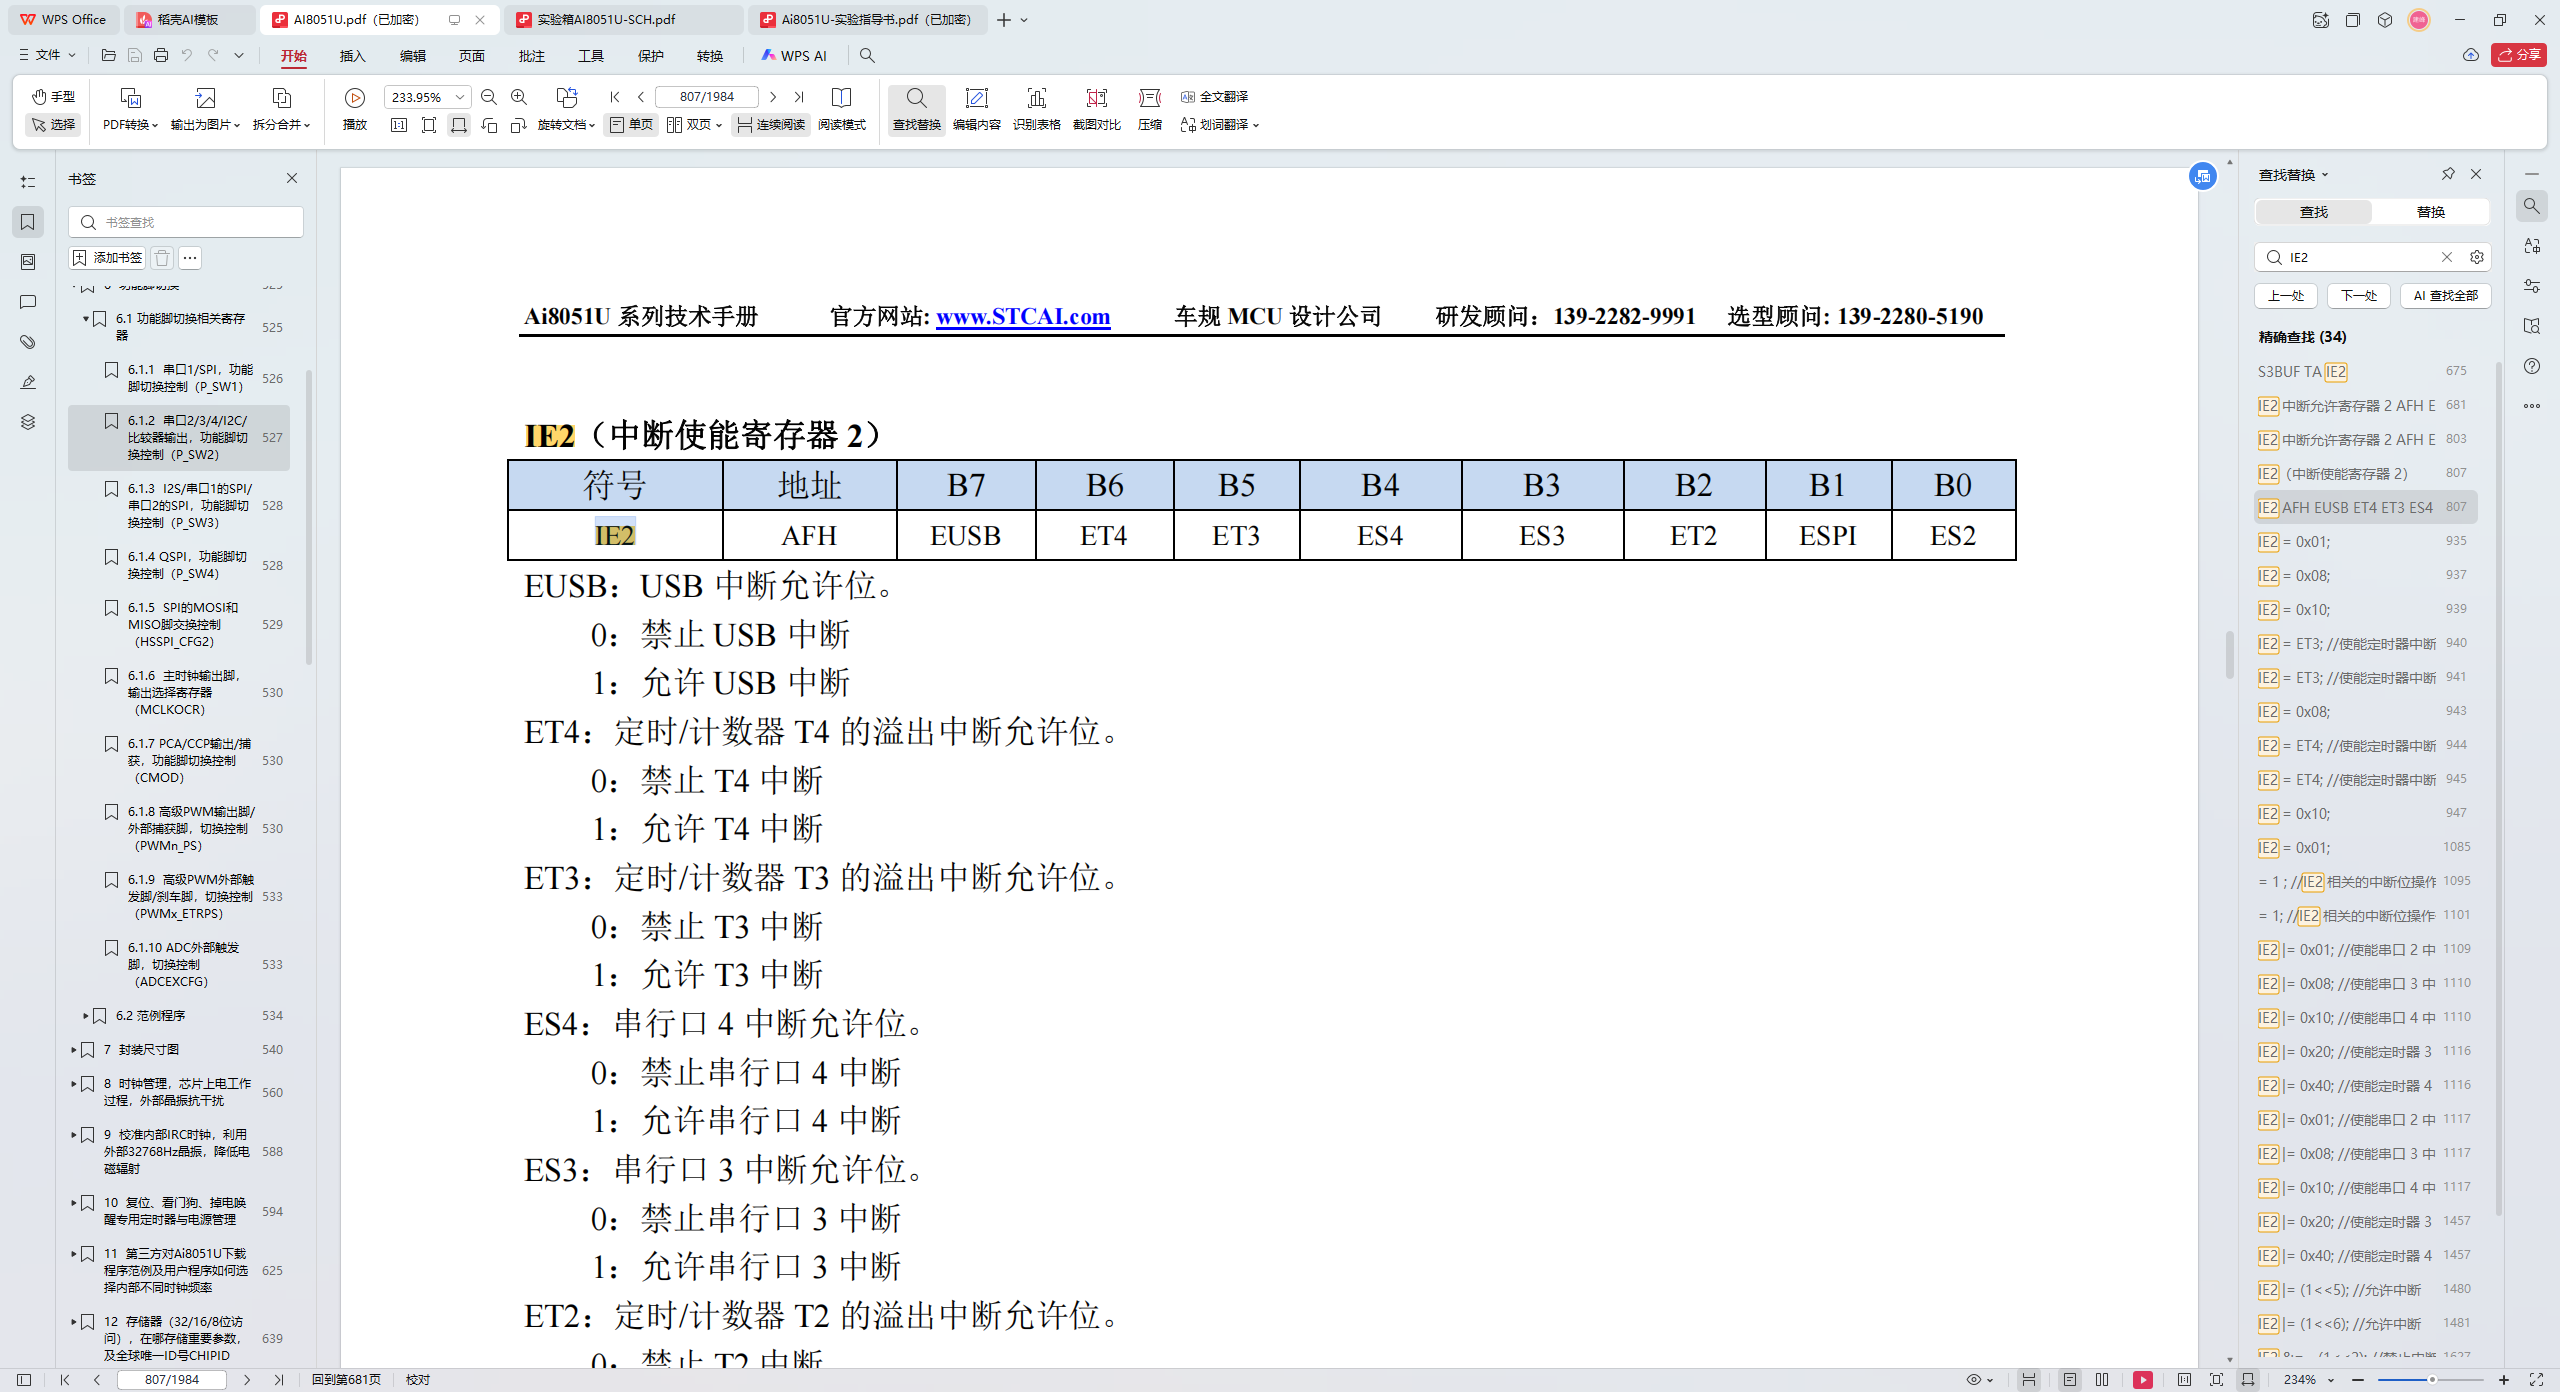
Task: Open the www.STCAI.com hyperlink
Action: (1022, 317)
